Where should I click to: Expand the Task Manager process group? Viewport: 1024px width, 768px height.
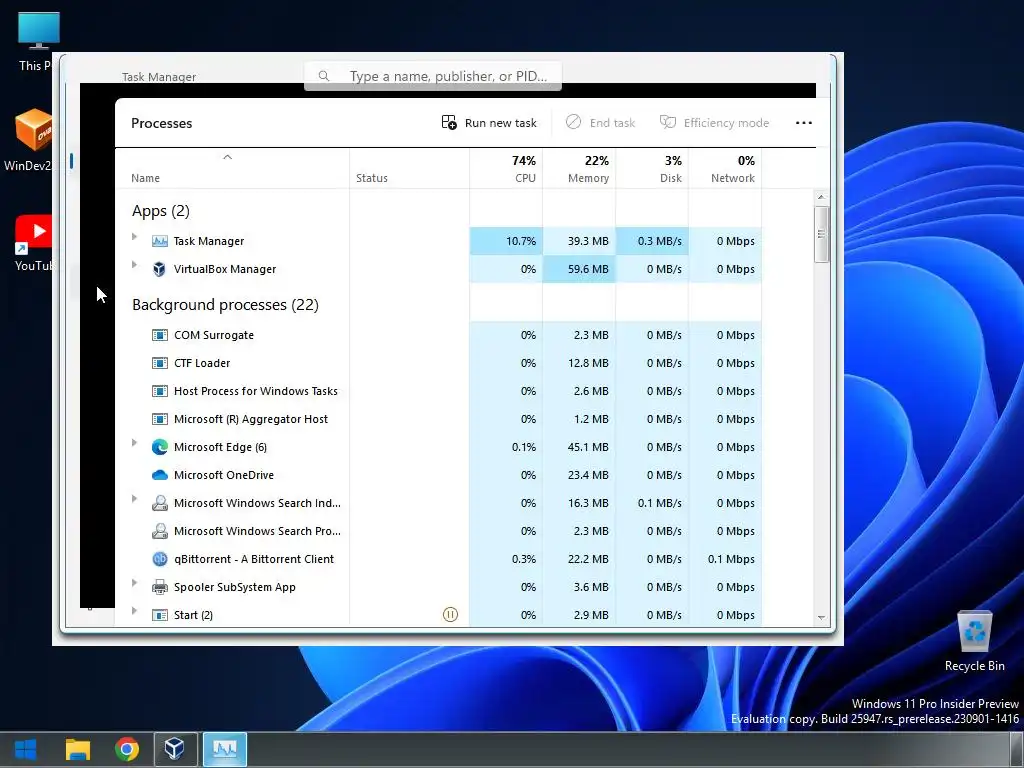[135, 236]
